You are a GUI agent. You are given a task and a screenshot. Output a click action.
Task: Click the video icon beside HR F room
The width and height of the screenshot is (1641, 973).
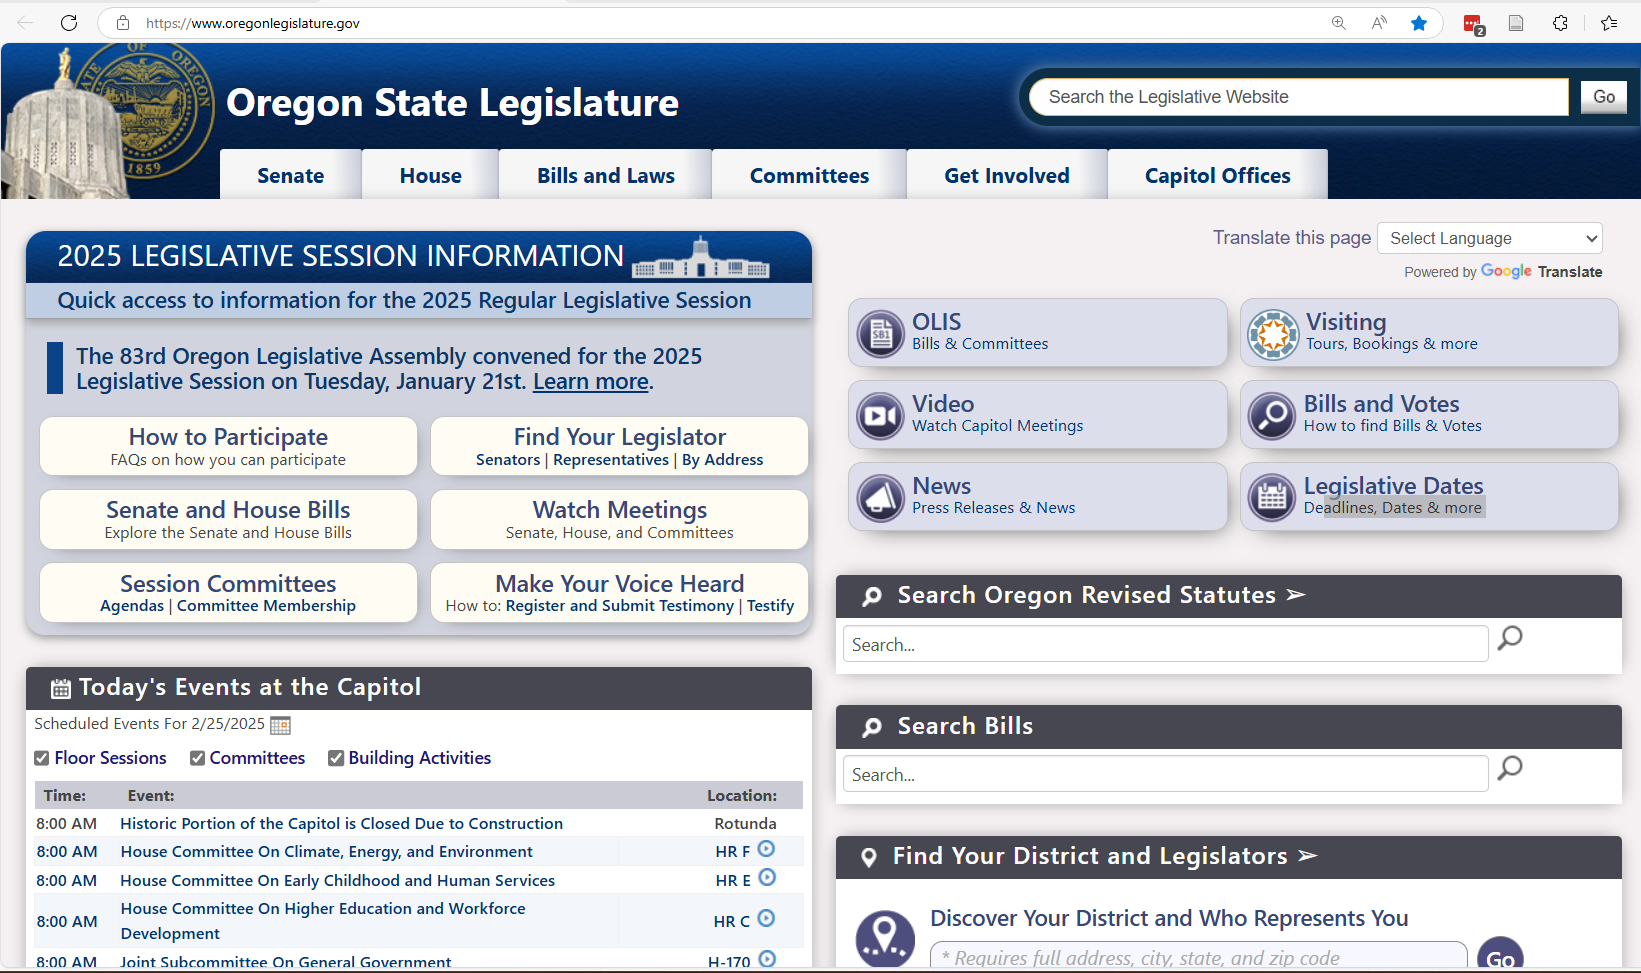coord(766,849)
